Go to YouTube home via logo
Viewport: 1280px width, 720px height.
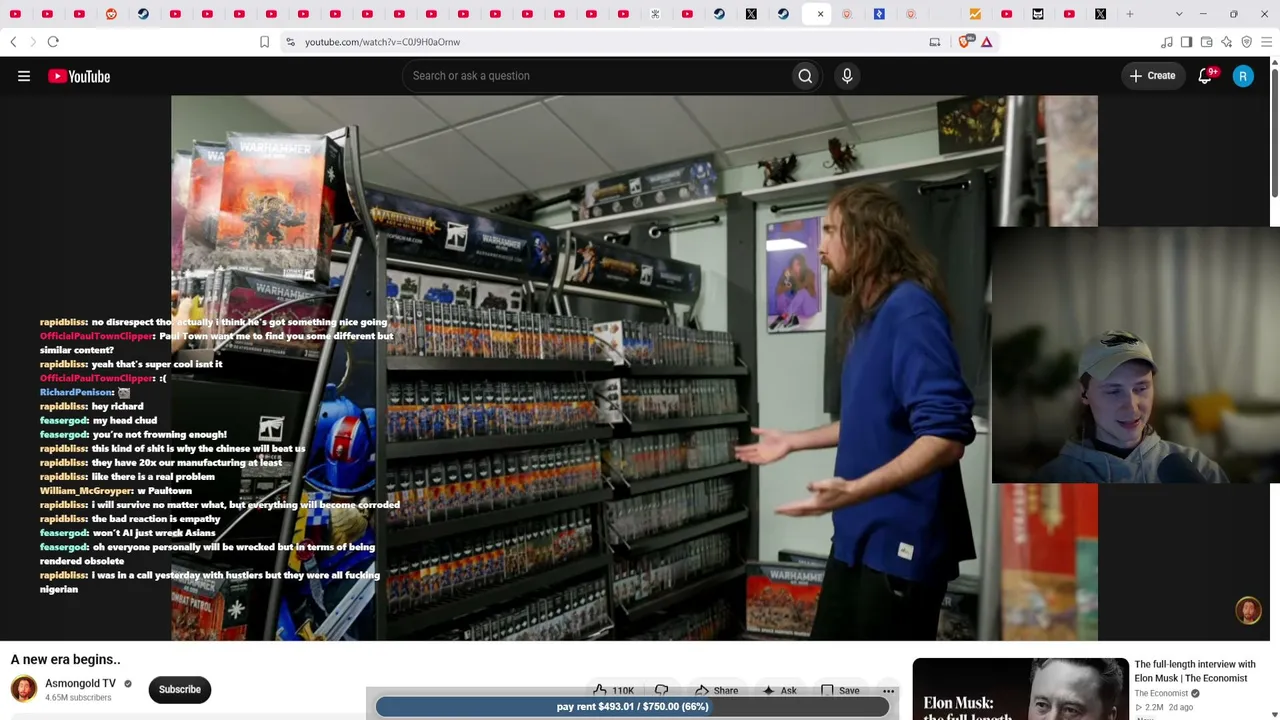79,76
